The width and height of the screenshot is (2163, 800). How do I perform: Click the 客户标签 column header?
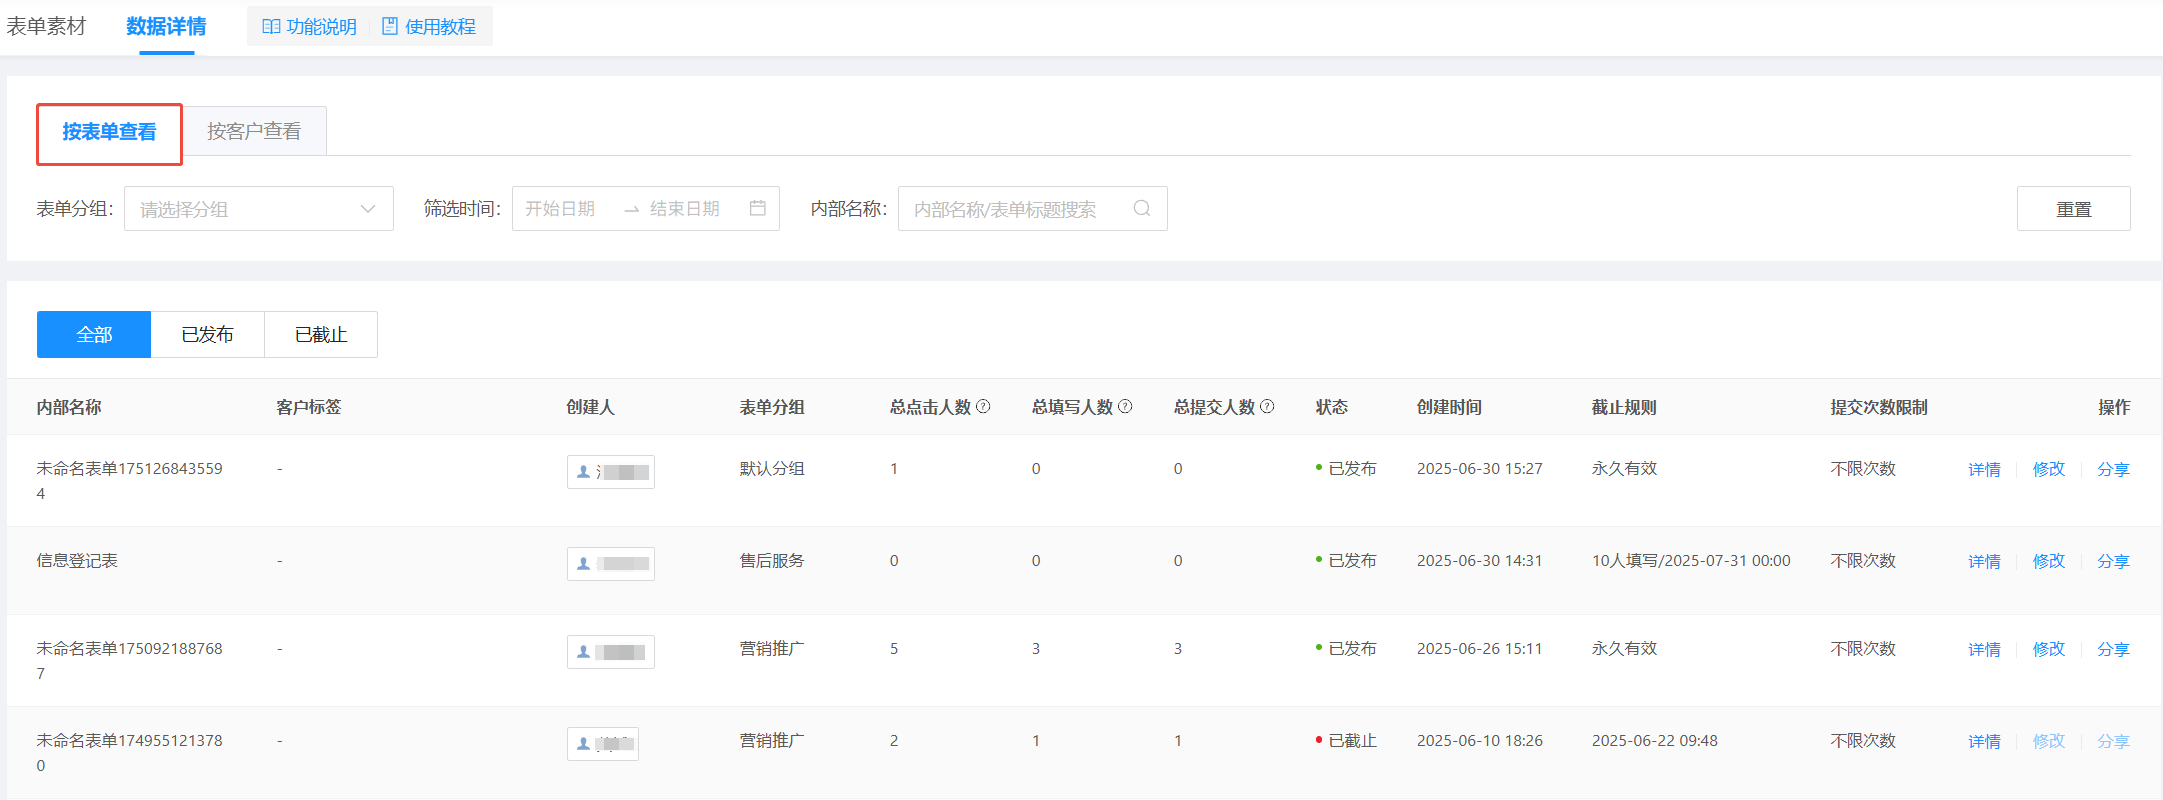(309, 407)
